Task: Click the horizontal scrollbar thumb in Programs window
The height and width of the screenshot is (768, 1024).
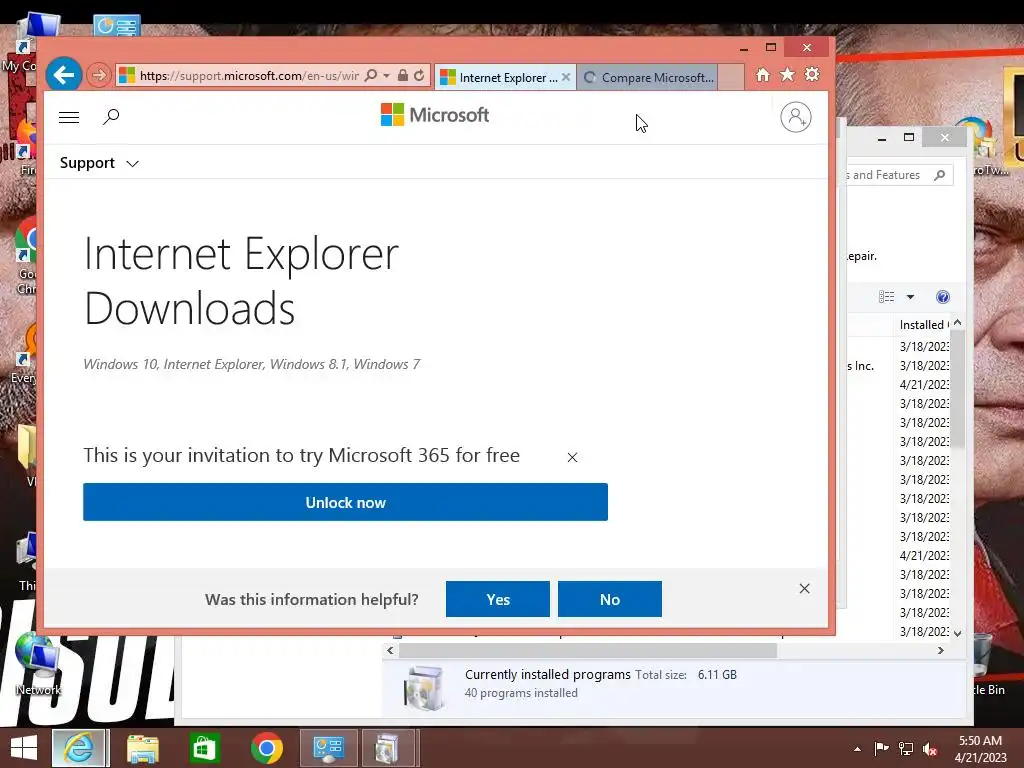Action: pyautogui.click(x=588, y=650)
